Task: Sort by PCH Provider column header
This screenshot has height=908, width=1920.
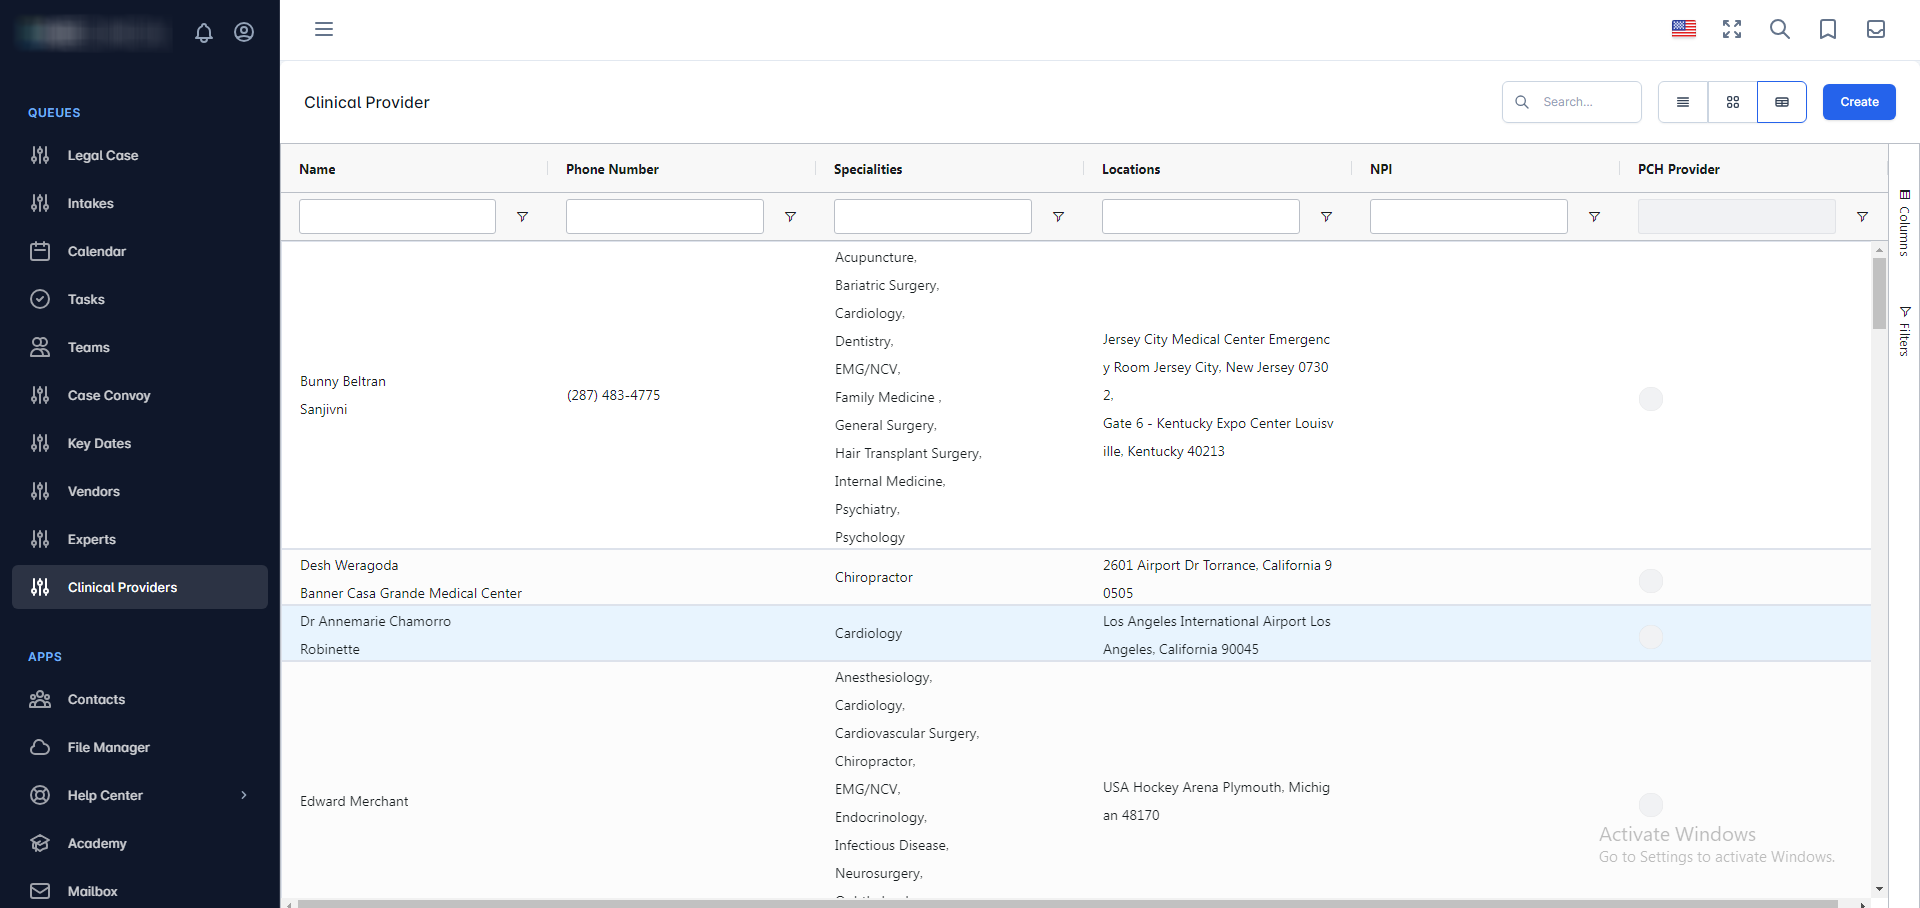Action: pos(1679,169)
